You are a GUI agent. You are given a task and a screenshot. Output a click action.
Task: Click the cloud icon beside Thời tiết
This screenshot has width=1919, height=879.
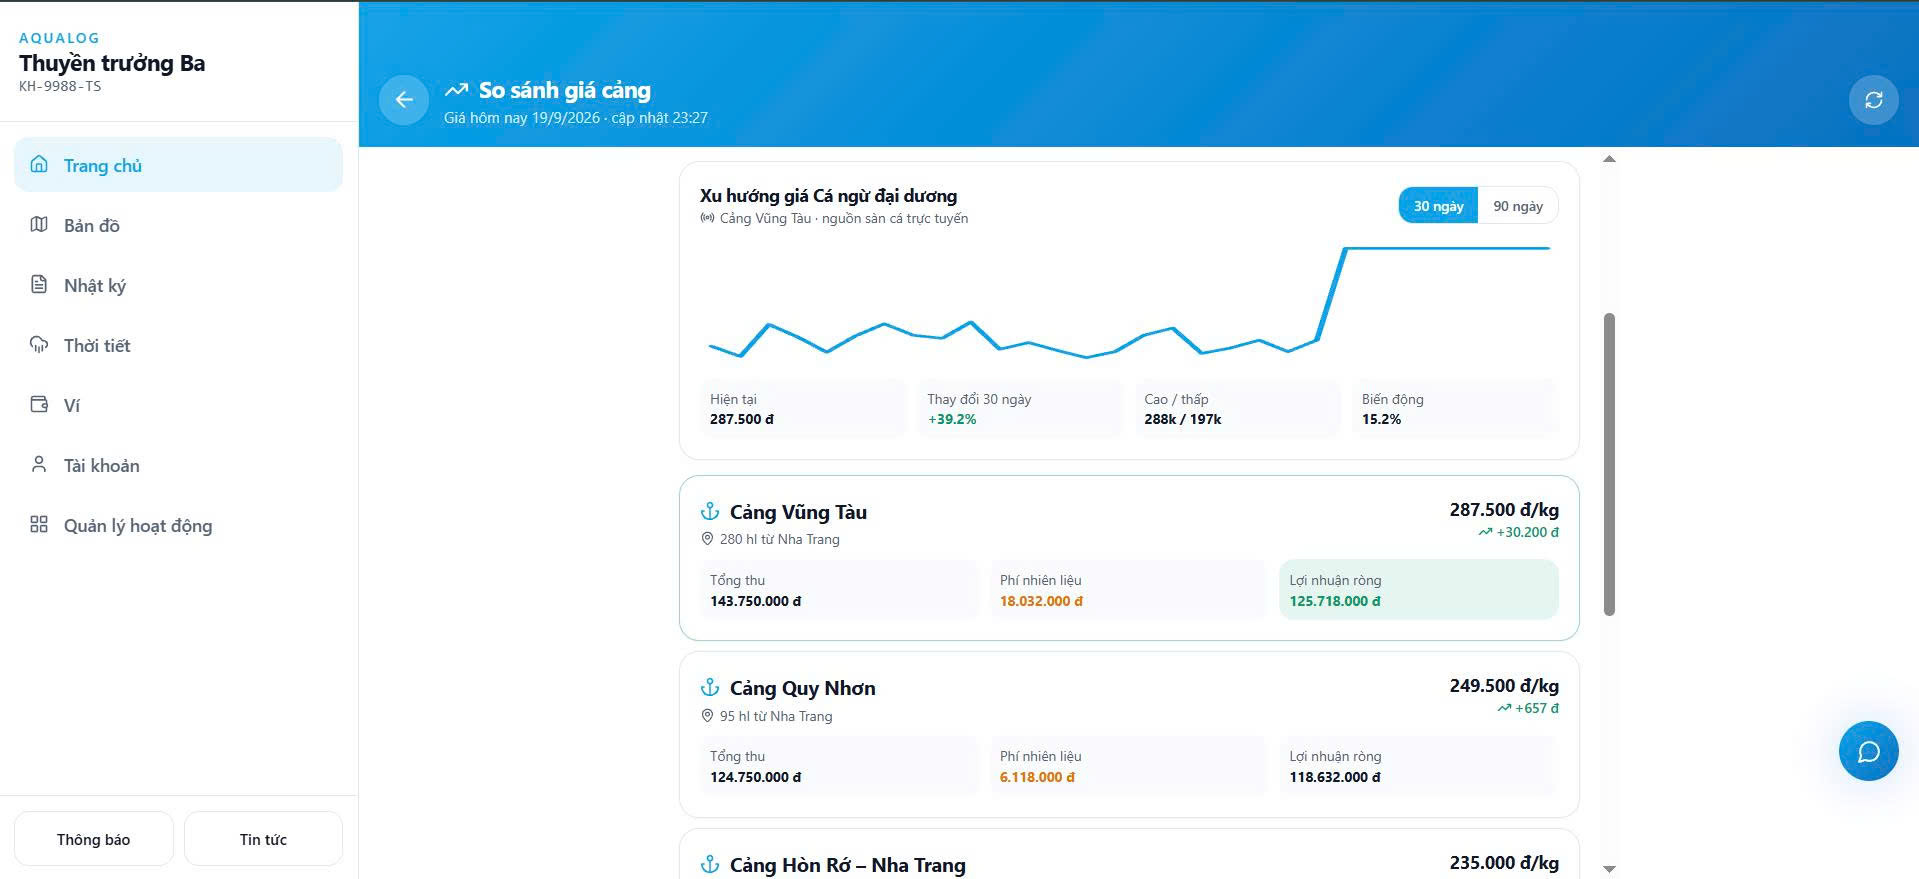pyautogui.click(x=39, y=345)
